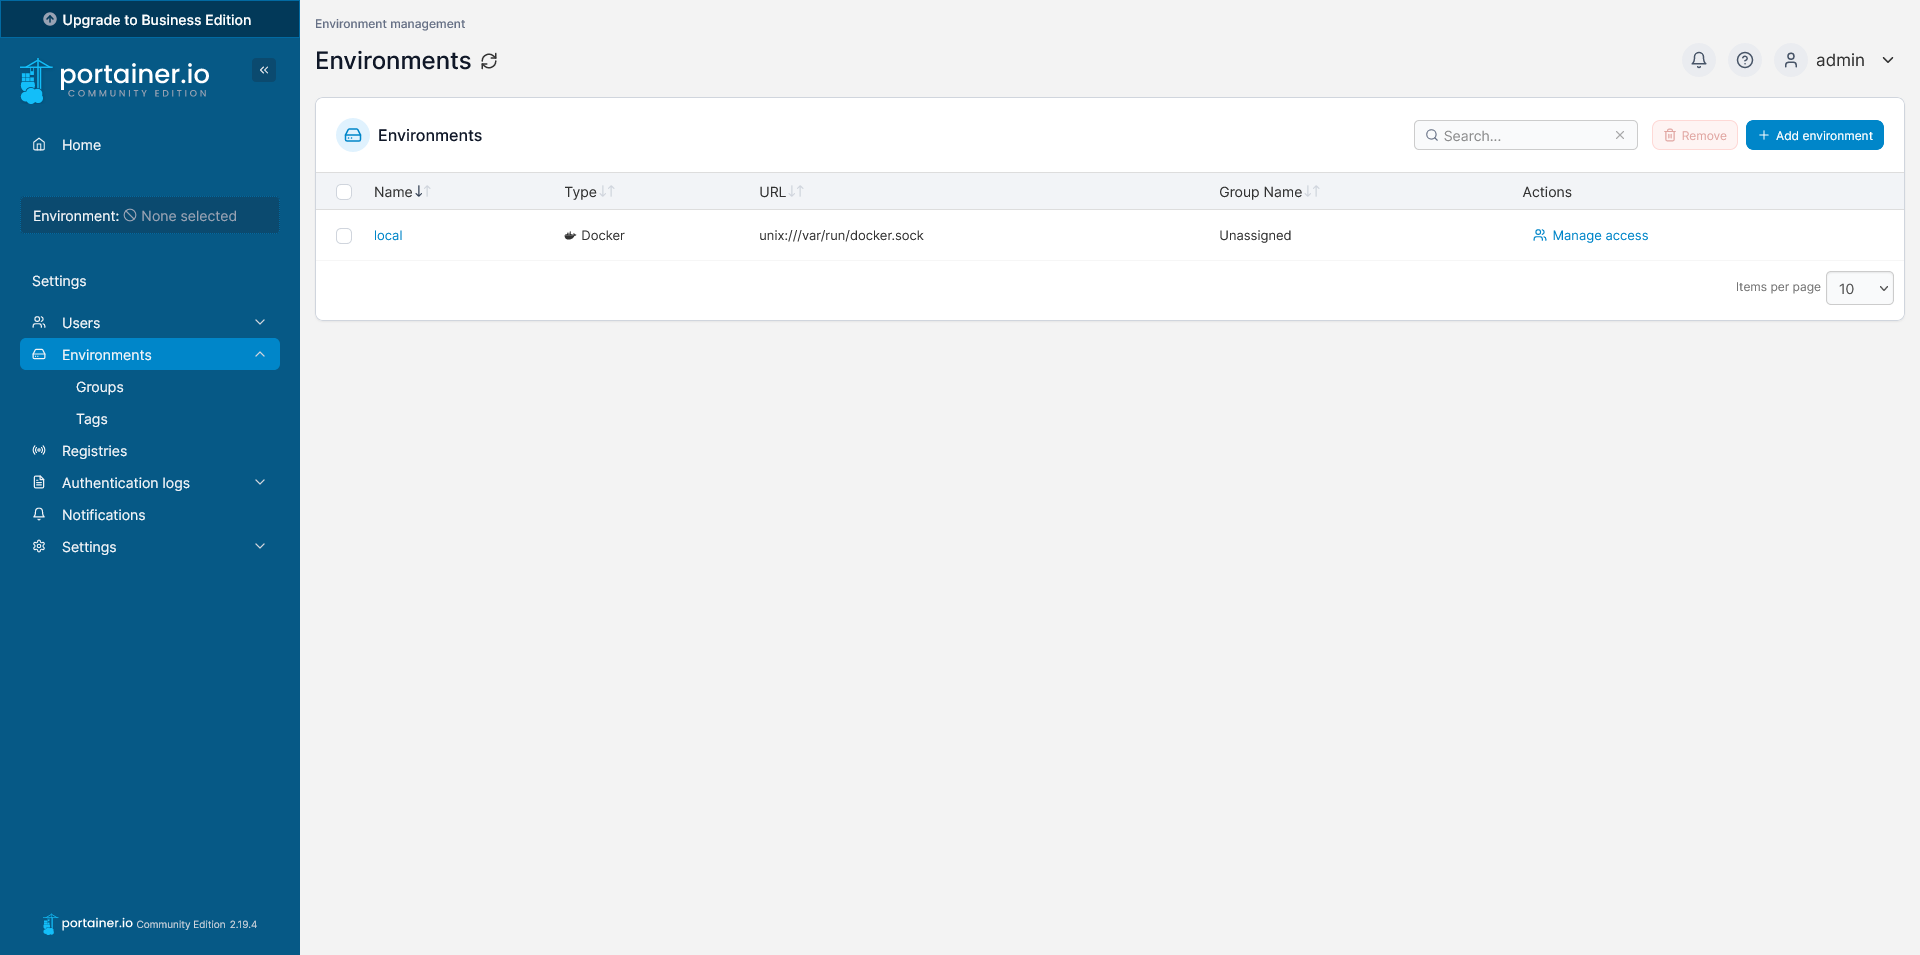This screenshot has height=955, width=1920.
Task: Select the checkbox for the local environment
Action: 344,236
